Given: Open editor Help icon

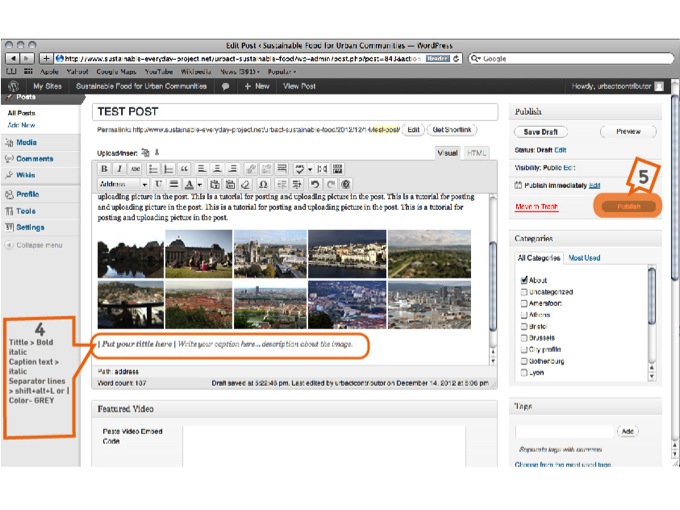Looking at the screenshot, I should pyautogui.click(x=346, y=184).
